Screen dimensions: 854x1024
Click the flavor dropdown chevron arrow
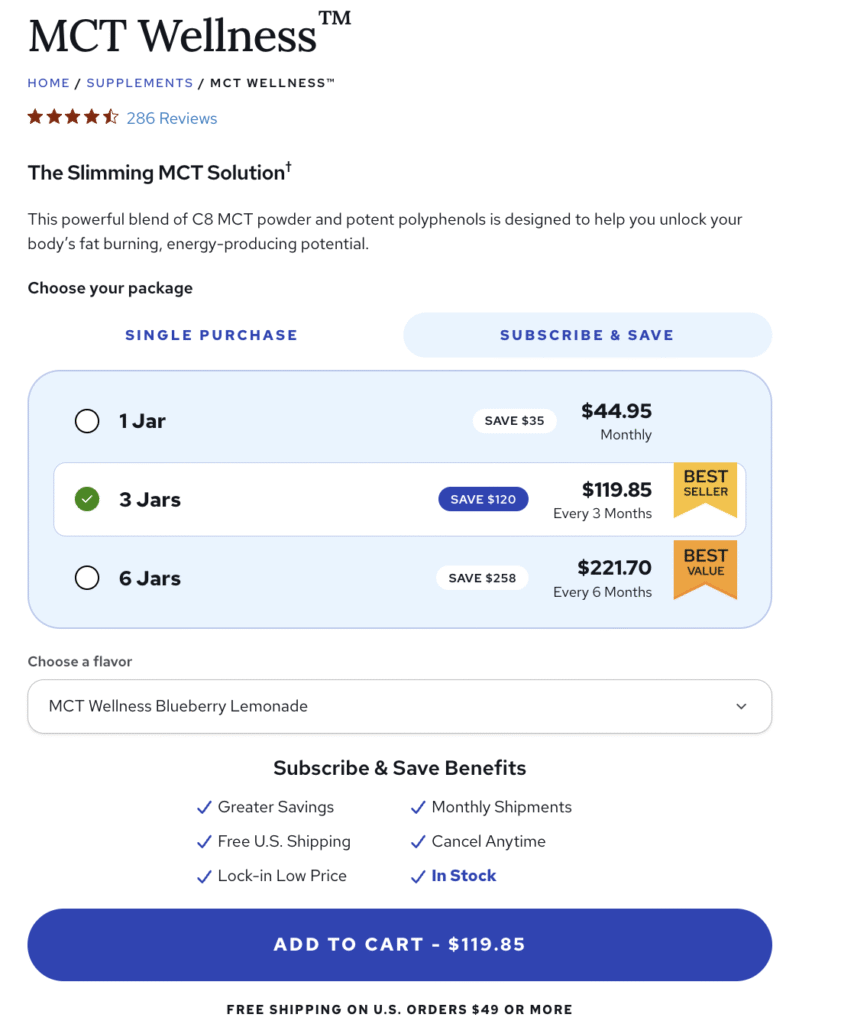pos(741,706)
